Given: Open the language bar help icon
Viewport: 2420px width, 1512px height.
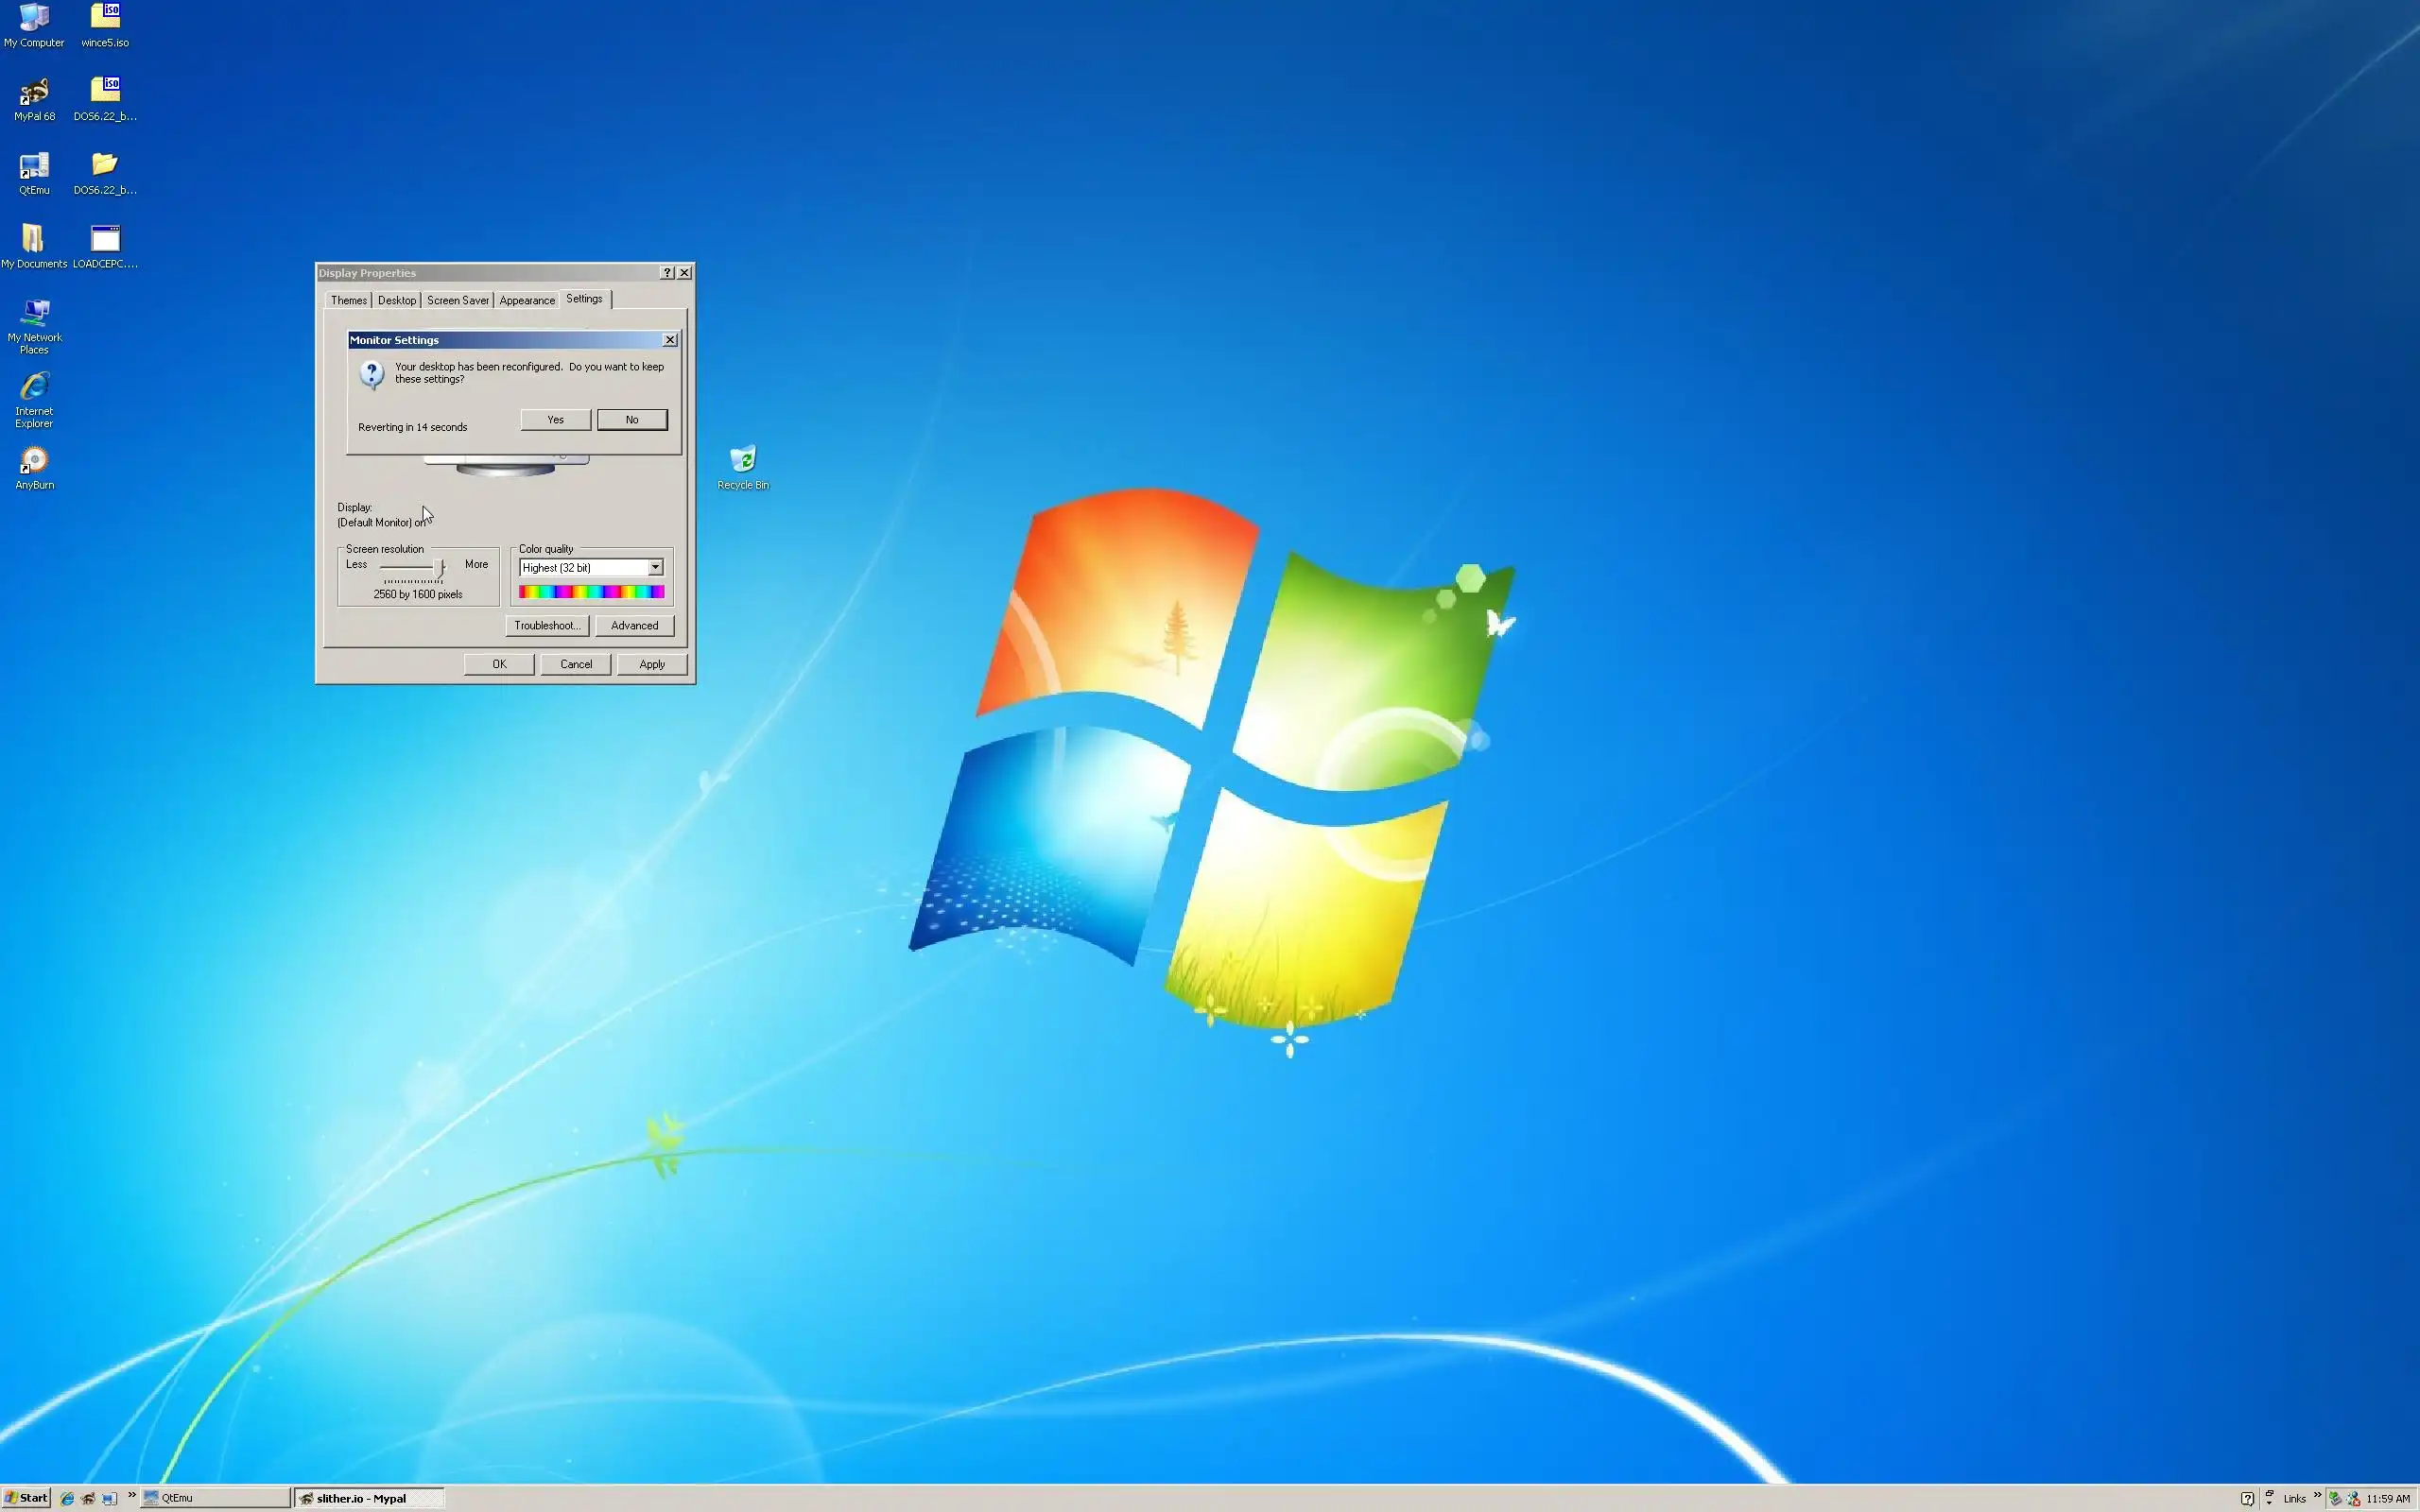Looking at the screenshot, I should (x=2247, y=1499).
